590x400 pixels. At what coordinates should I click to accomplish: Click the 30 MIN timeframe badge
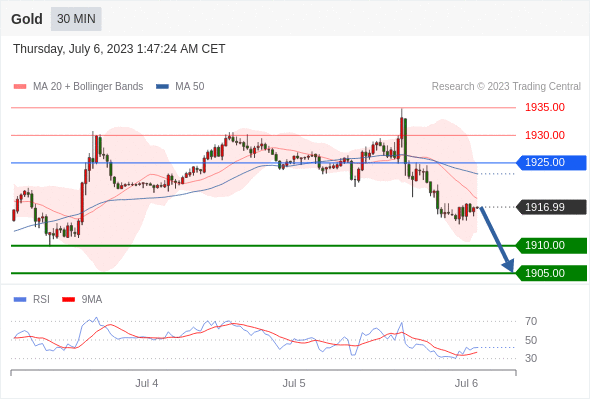[76, 19]
